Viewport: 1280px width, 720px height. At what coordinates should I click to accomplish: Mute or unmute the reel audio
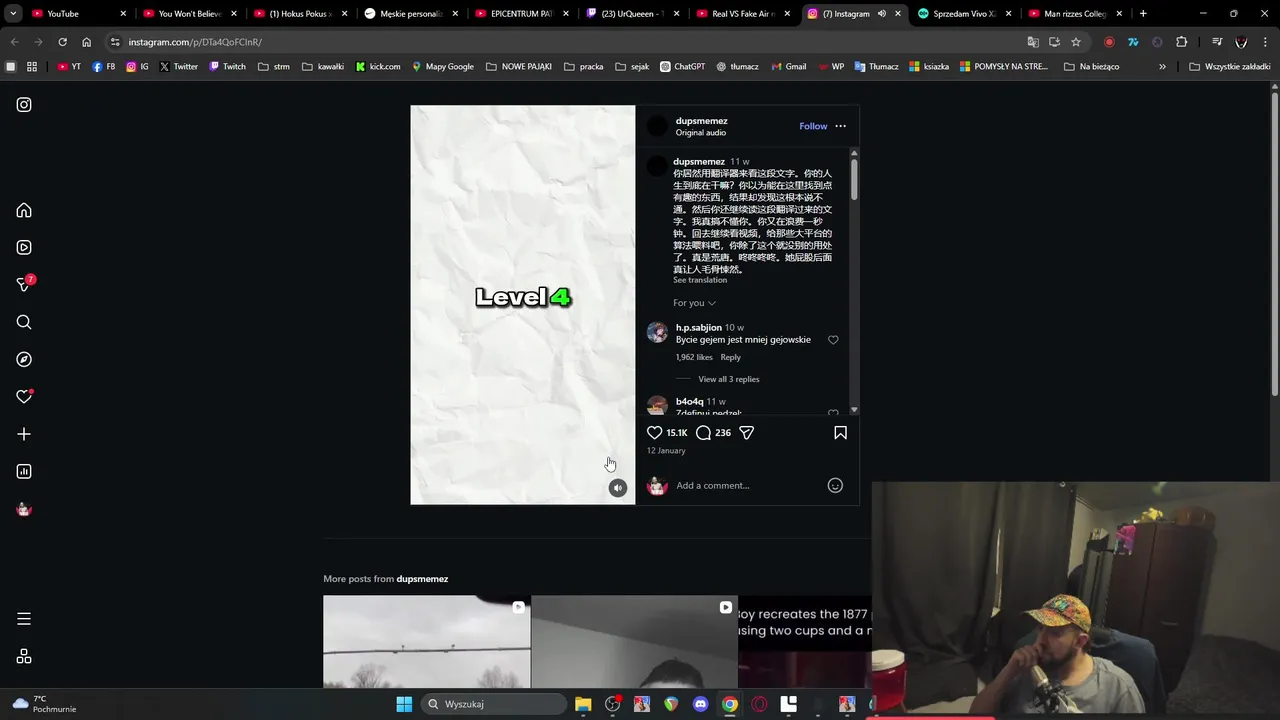click(618, 488)
